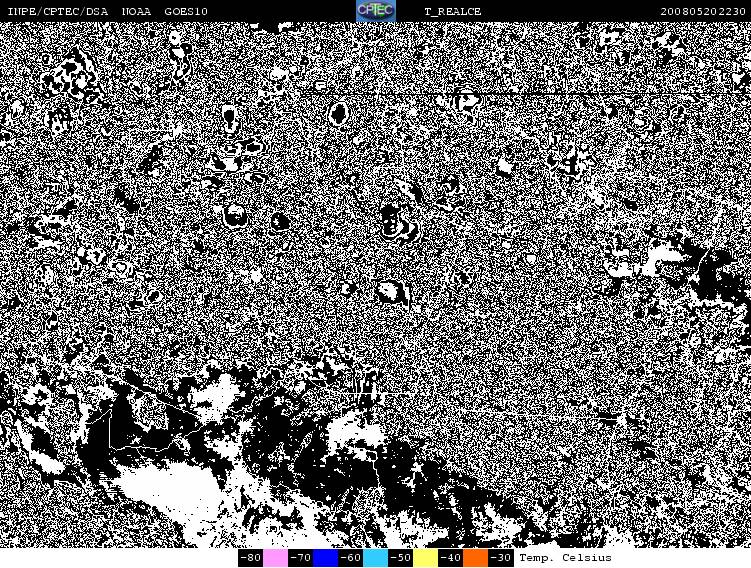The width and height of the screenshot is (751, 568).
Task: Select the T_REALCE product label
Action: coord(452,11)
